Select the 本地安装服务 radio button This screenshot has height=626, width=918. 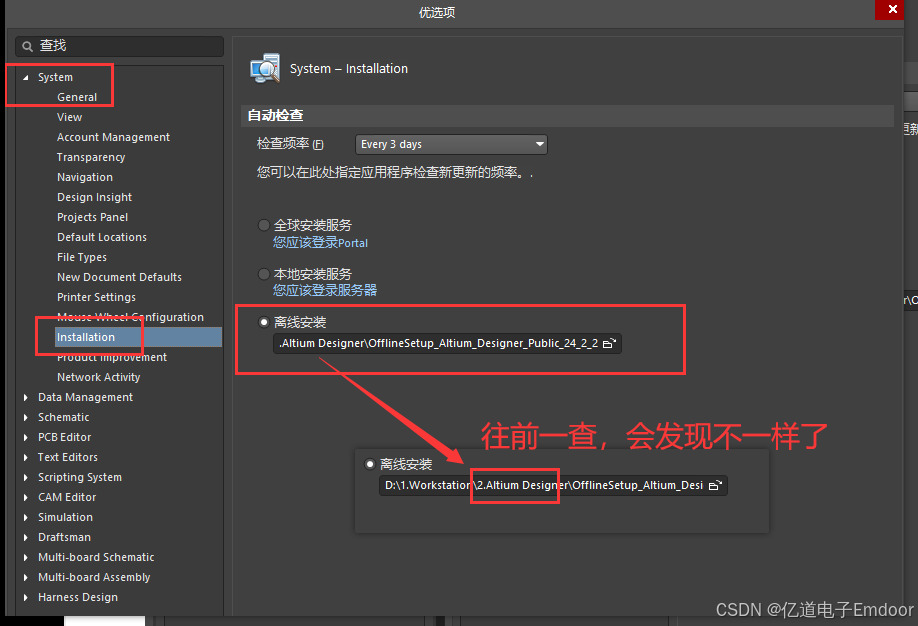coord(264,274)
